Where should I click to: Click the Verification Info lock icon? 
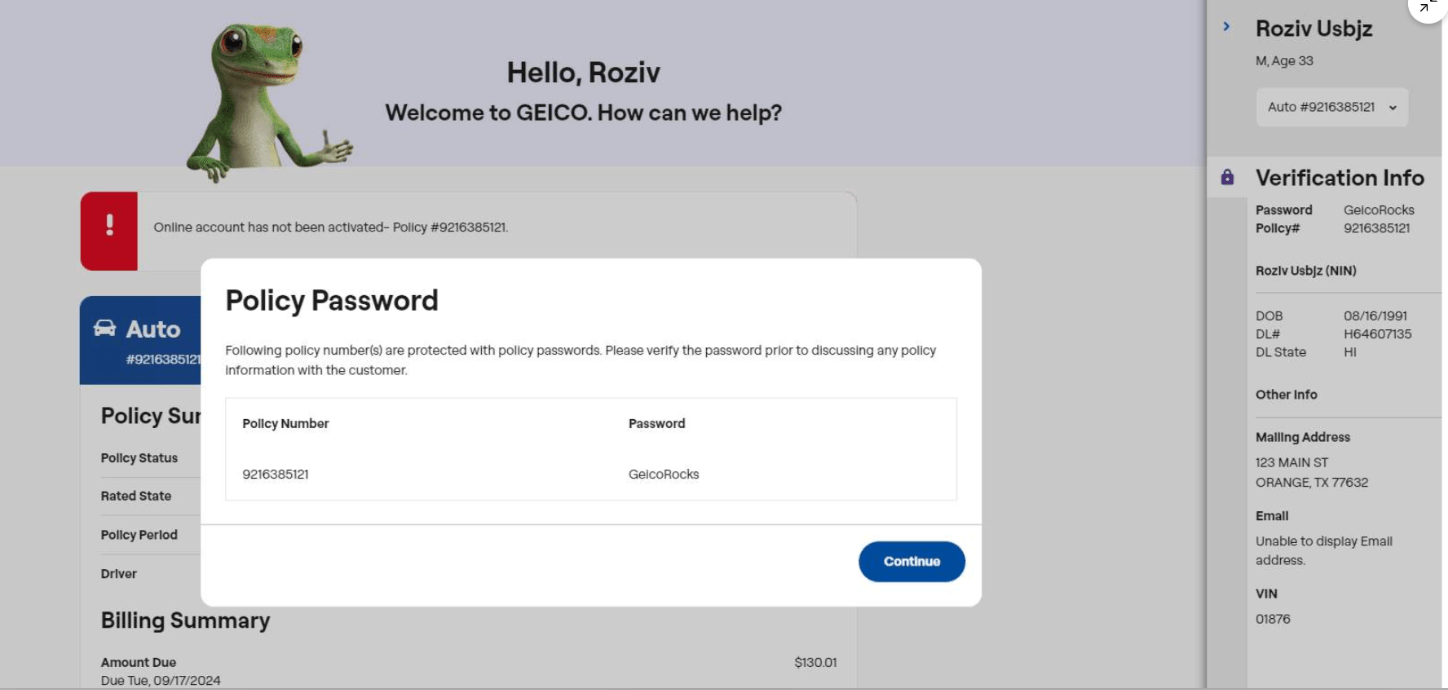(1227, 178)
